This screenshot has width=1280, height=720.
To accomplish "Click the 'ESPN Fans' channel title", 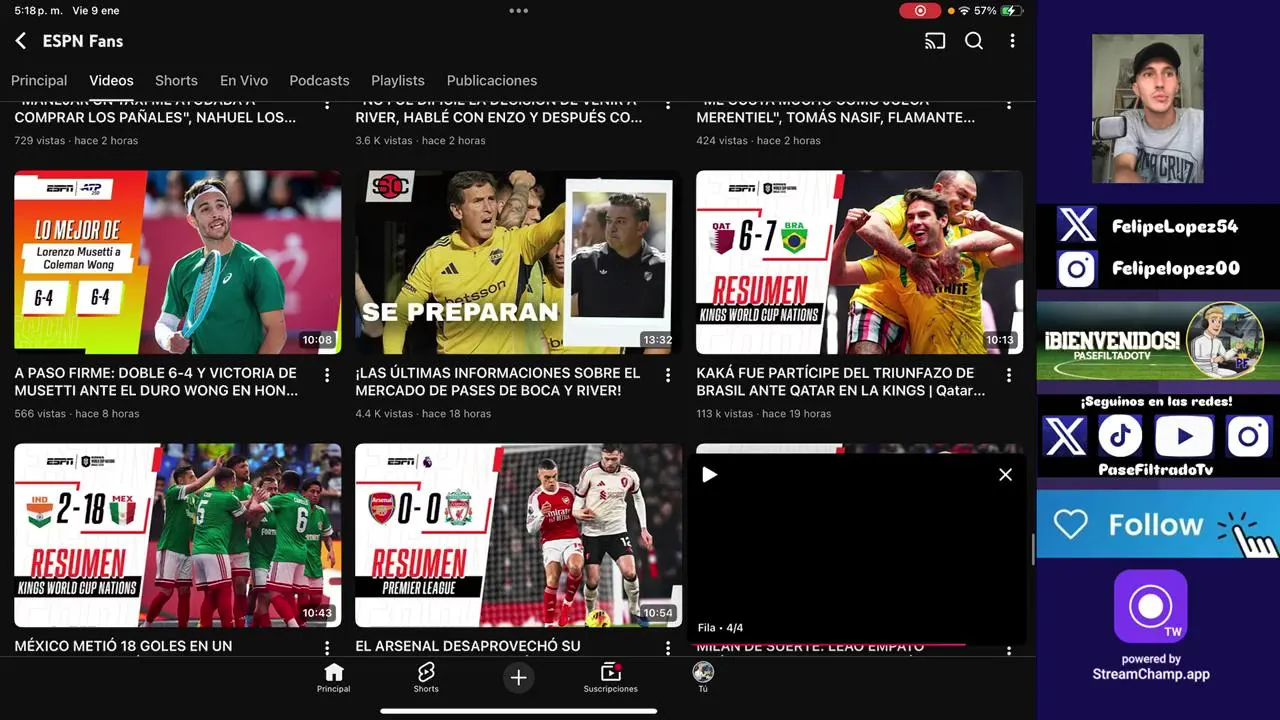I will coord(83,41).
